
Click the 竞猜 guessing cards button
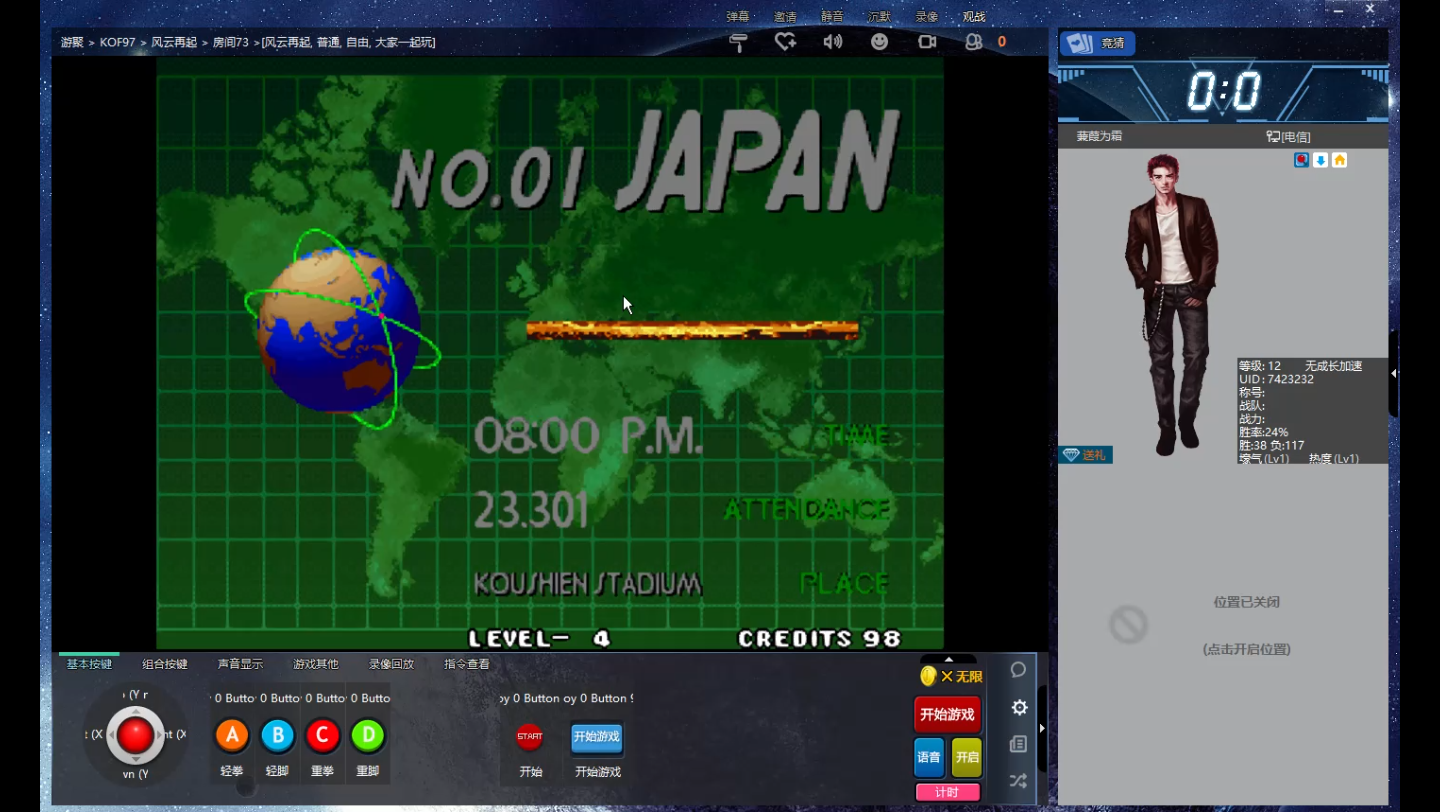click(x=1098, y=43)
